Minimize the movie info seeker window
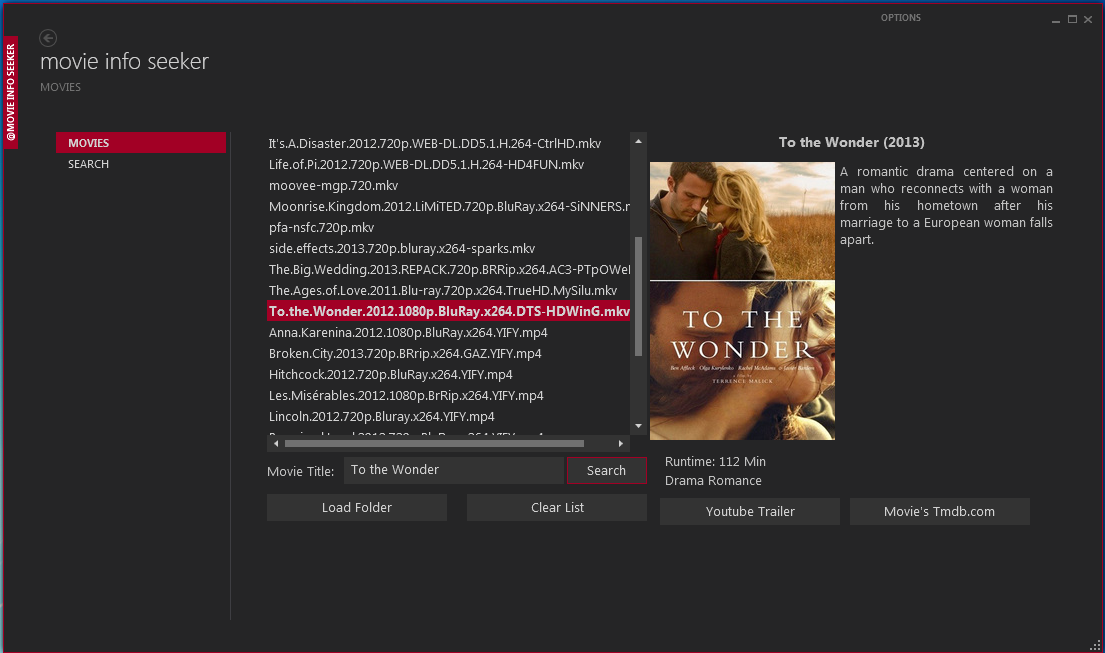 click(x=1056, y=20)
